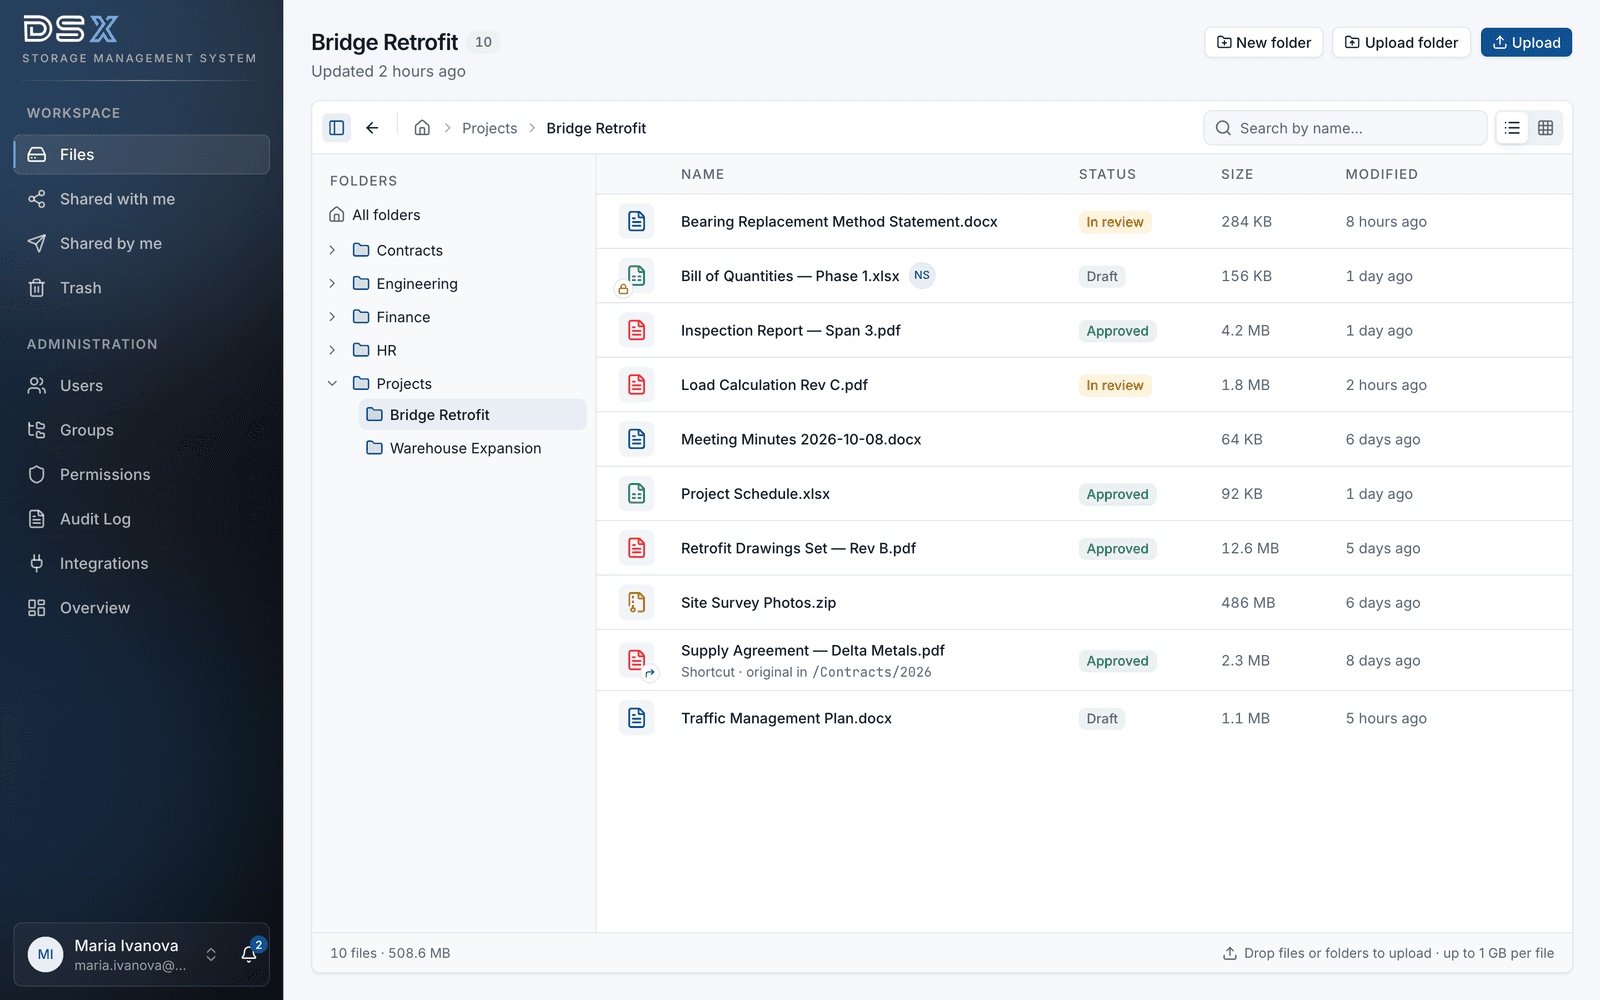Viewport: 1600px width, 1000px height.
Task: Click the blue Upload button
Action: point(1526,42)
